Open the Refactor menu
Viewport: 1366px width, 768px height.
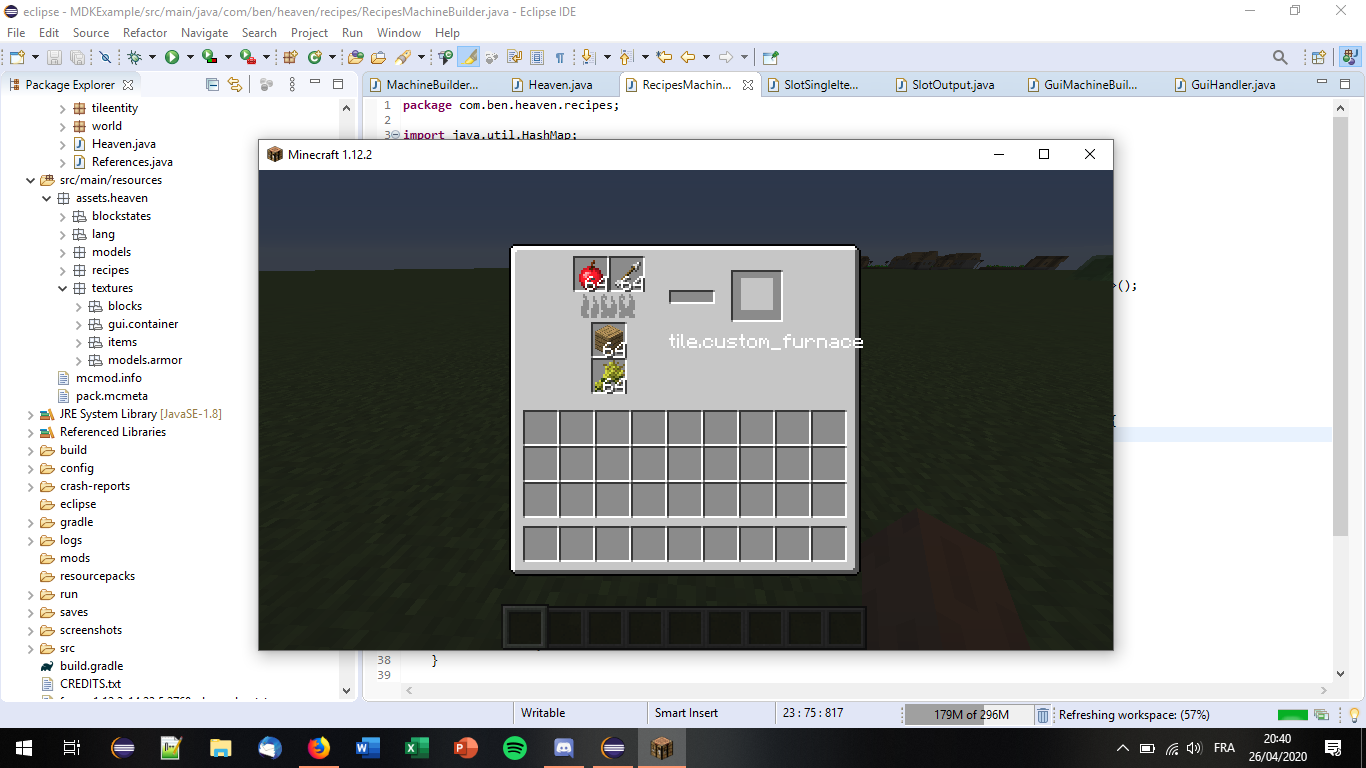(x=145, y=33)
